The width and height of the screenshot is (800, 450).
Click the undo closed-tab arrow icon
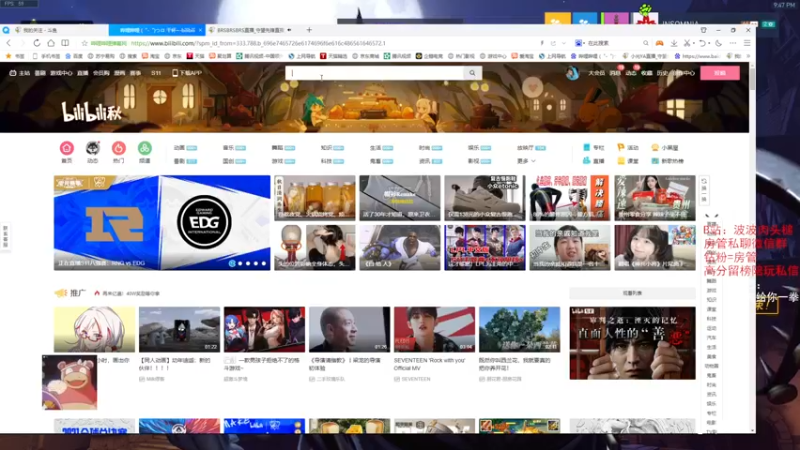[x=703, y=43]
